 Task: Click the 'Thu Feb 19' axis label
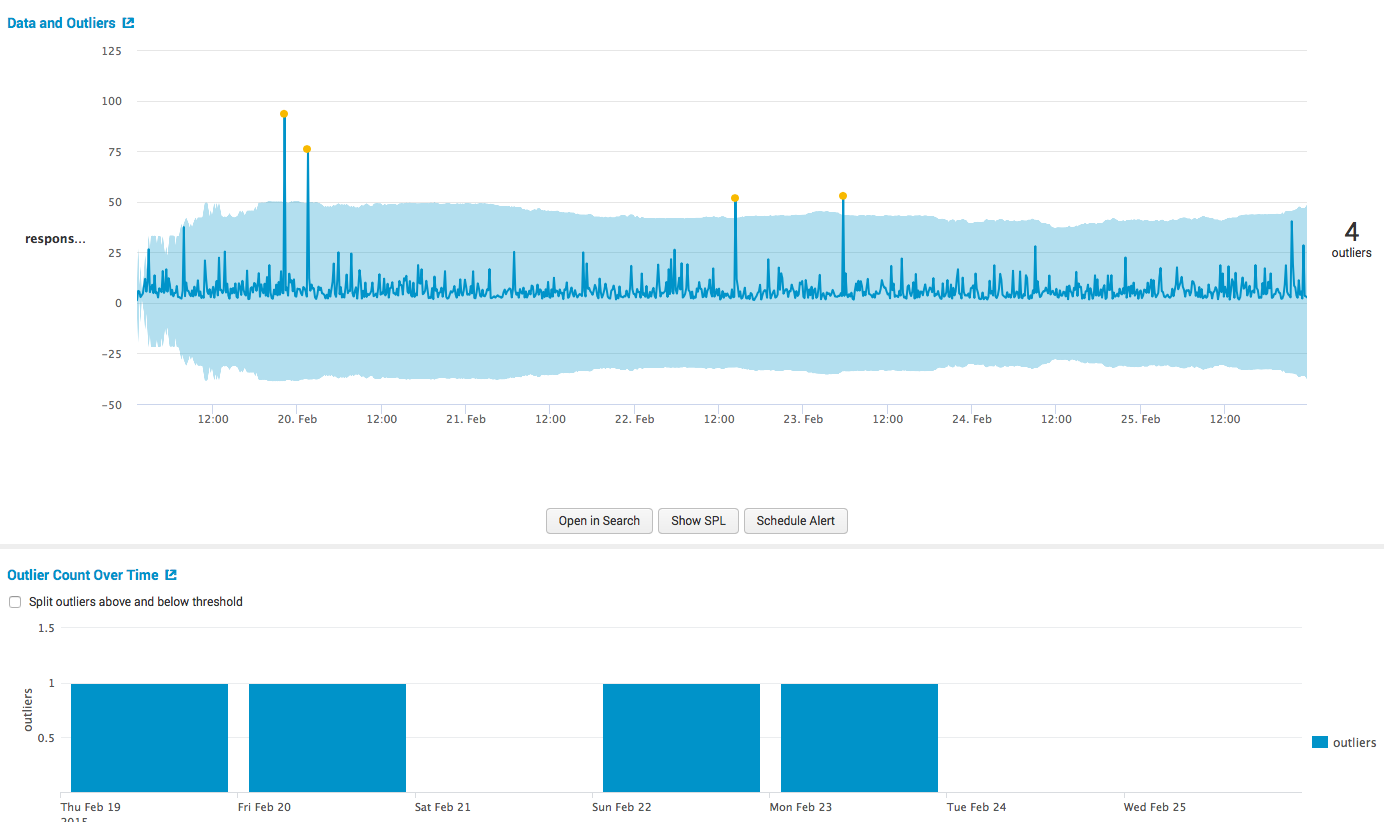pyautogui.click(x=91, y=807)
